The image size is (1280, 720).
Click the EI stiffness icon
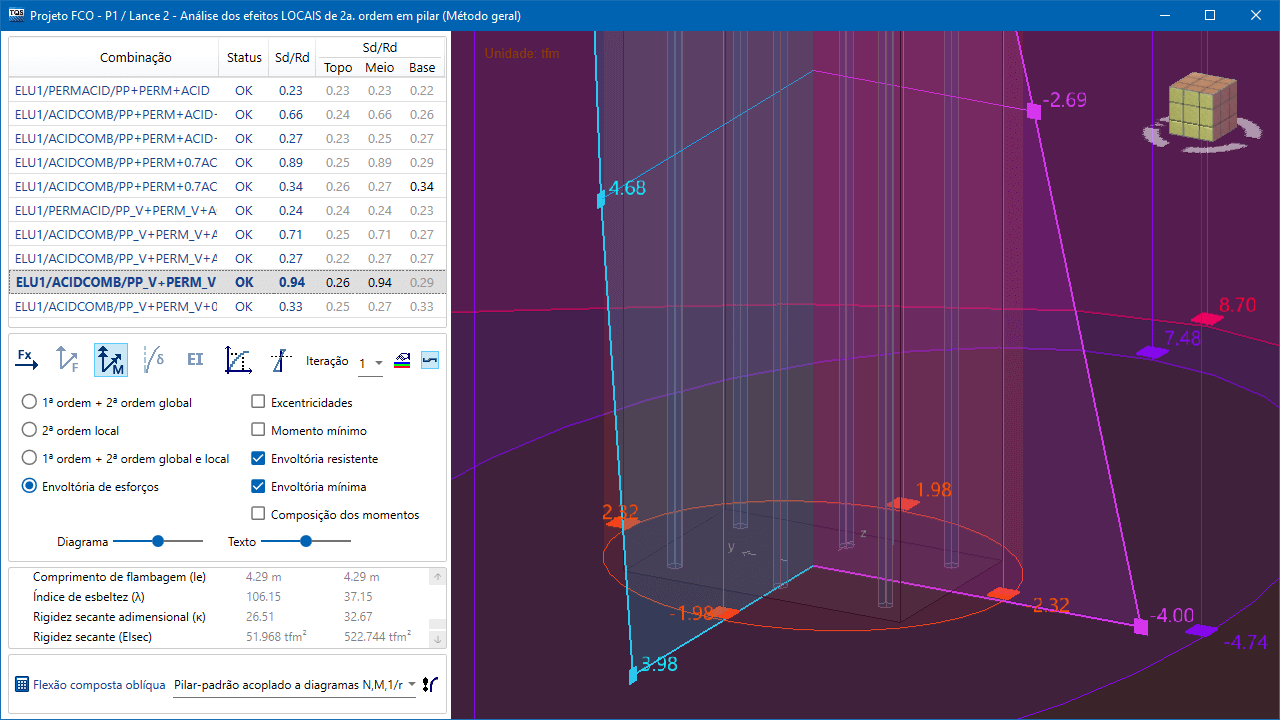point(195,360)
